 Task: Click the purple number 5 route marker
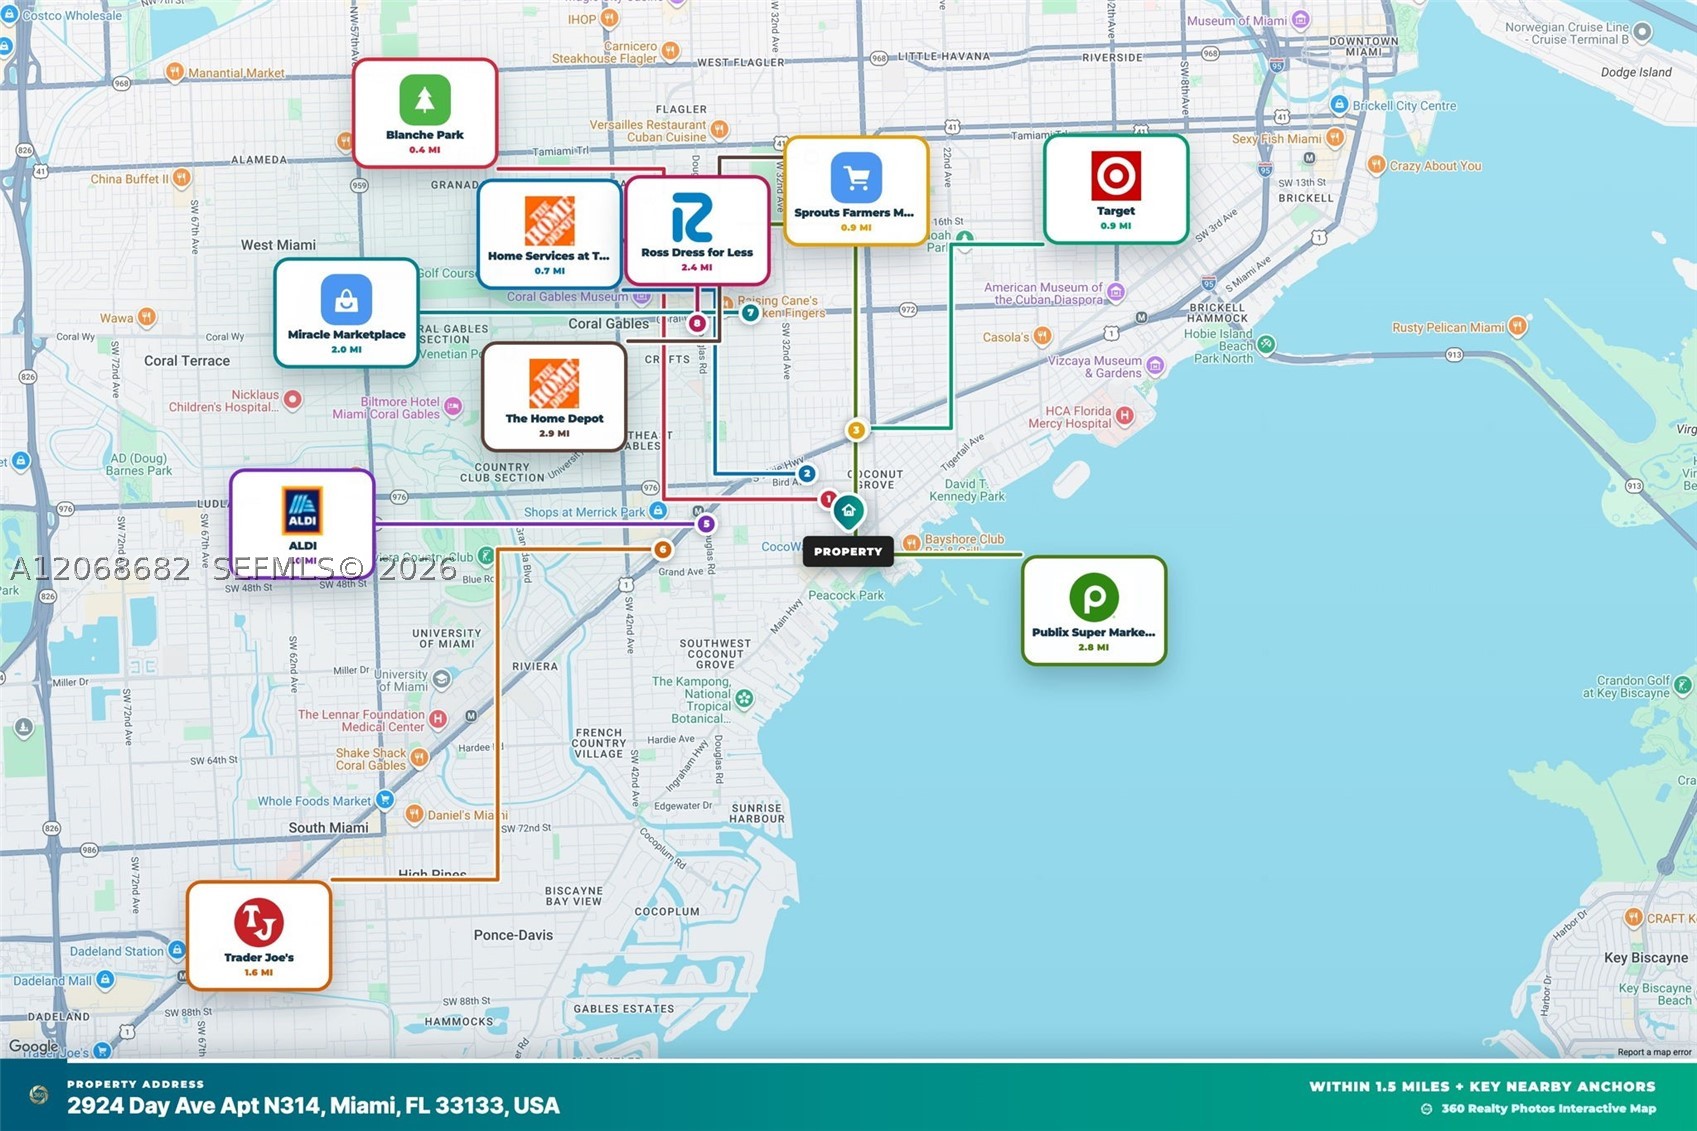tap(706, 523)
